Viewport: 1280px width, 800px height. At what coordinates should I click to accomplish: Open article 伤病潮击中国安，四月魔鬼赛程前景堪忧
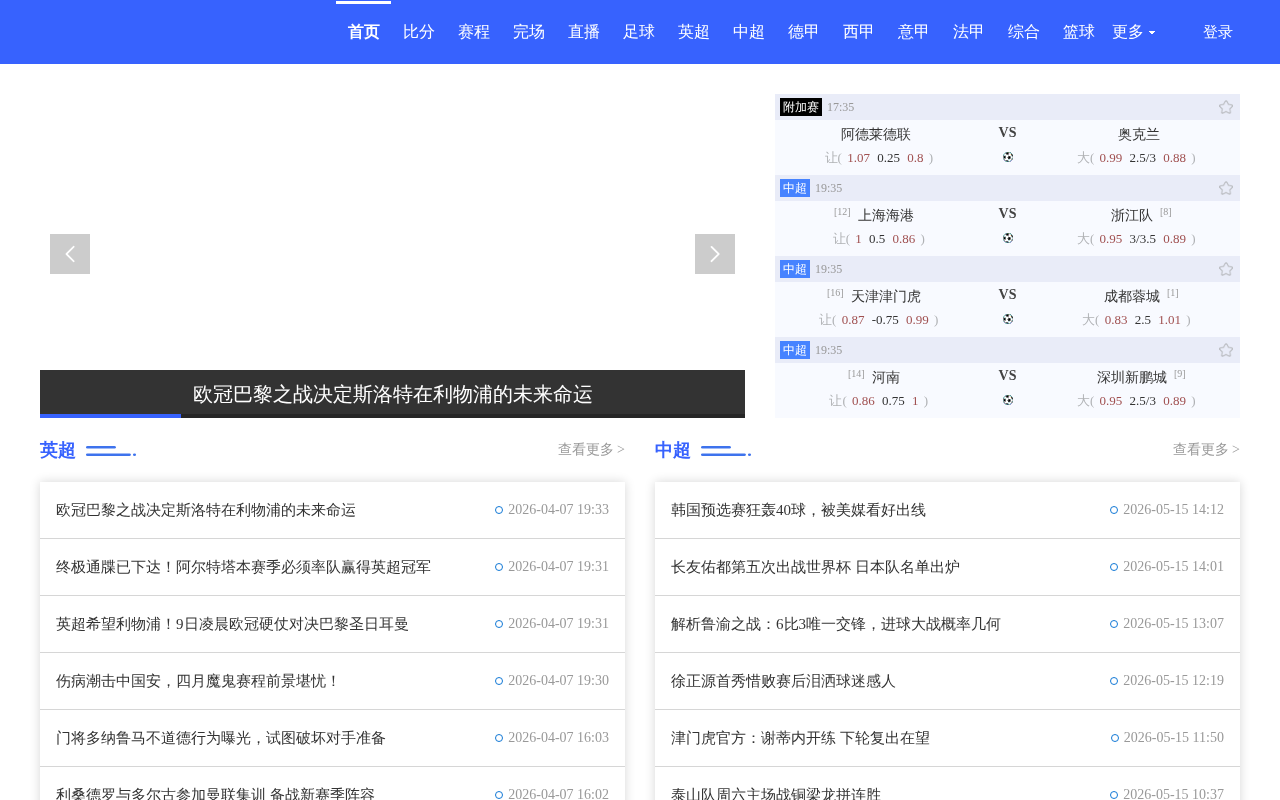pyautogui.click(x=198, y=681)
